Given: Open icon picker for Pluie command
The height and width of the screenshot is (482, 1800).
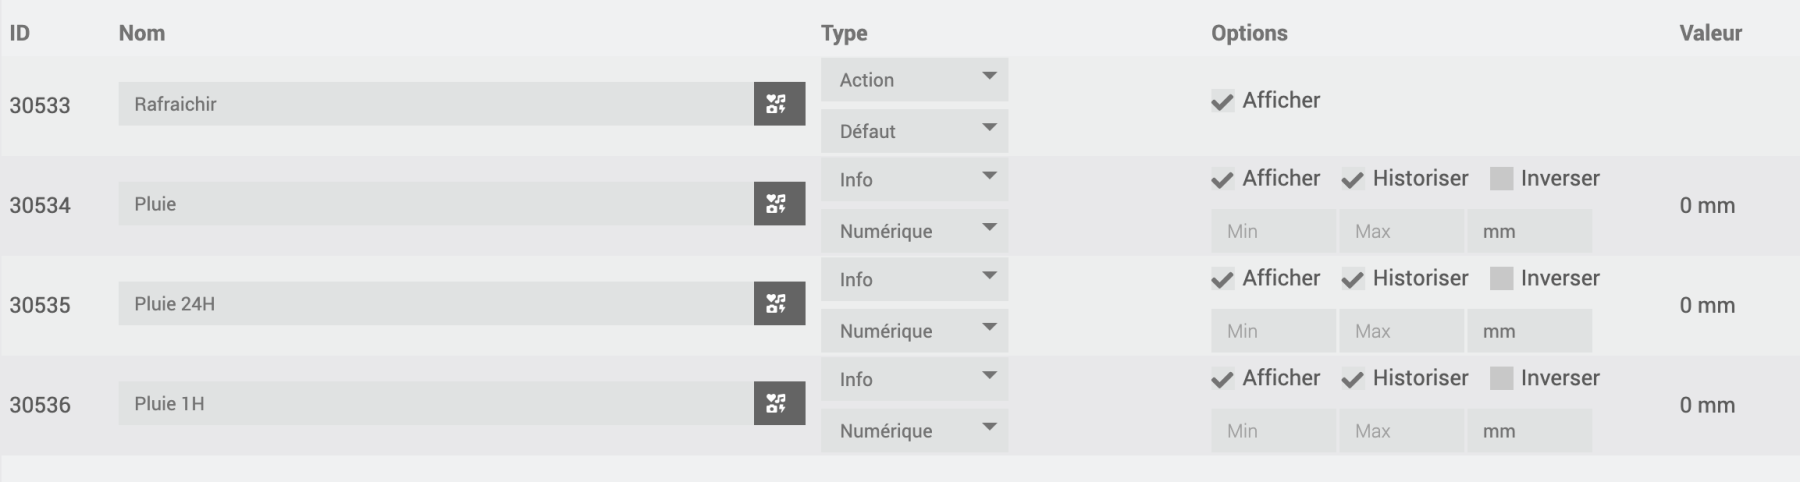Looking at the screenshot, I should tap(779, 204).
